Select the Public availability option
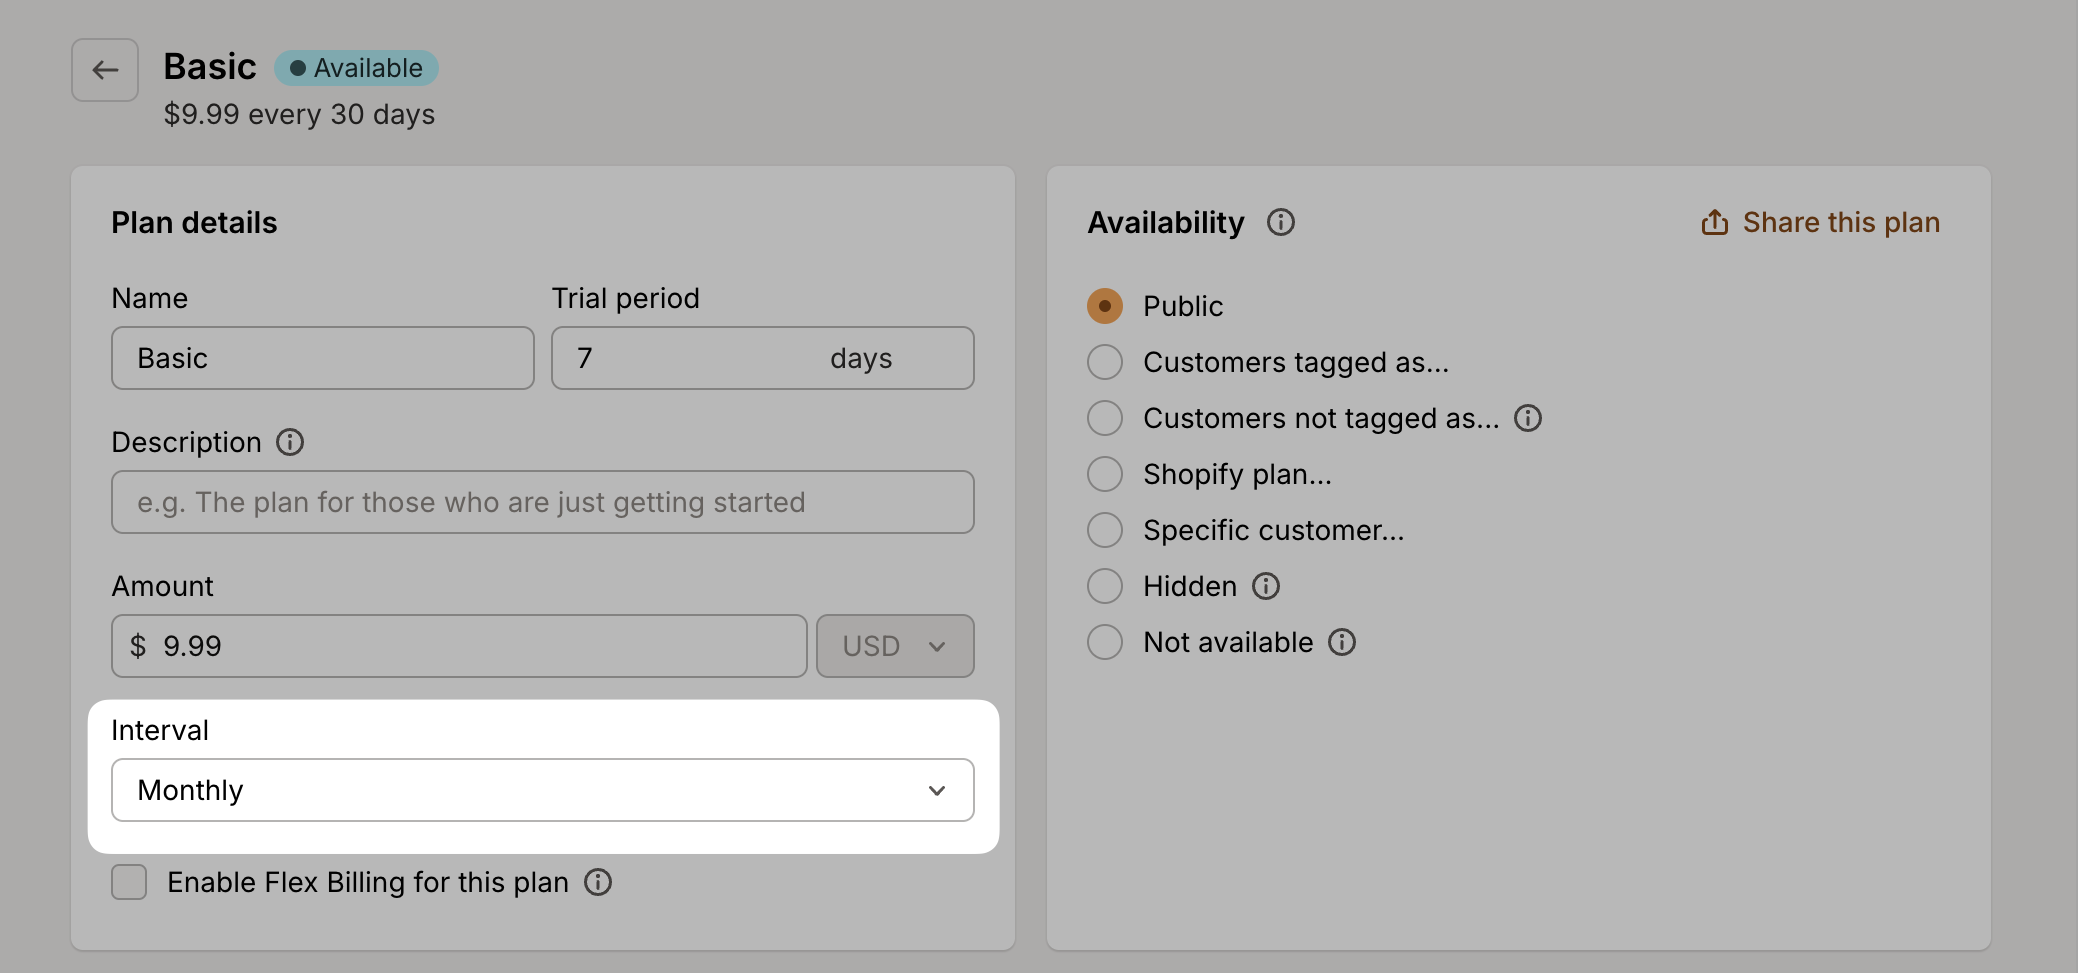Viewport: 2078px width, 973px height. tap(1104, 306)
